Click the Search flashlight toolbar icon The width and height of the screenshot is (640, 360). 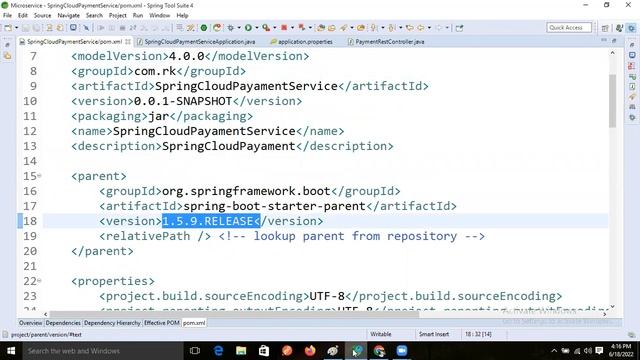coord(344,28)
